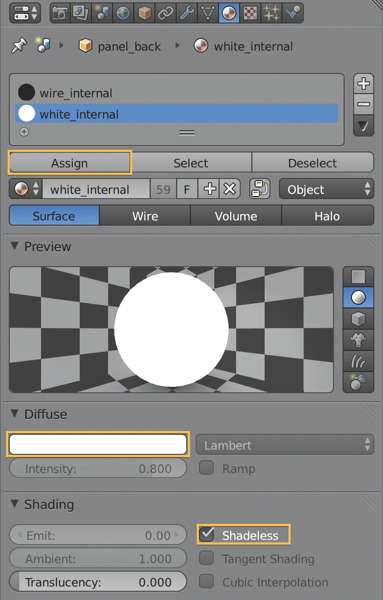The width and height of the screenshot is (383, 600).
Task: Browse materials to be linked
Action: click(x=26, y=189)
